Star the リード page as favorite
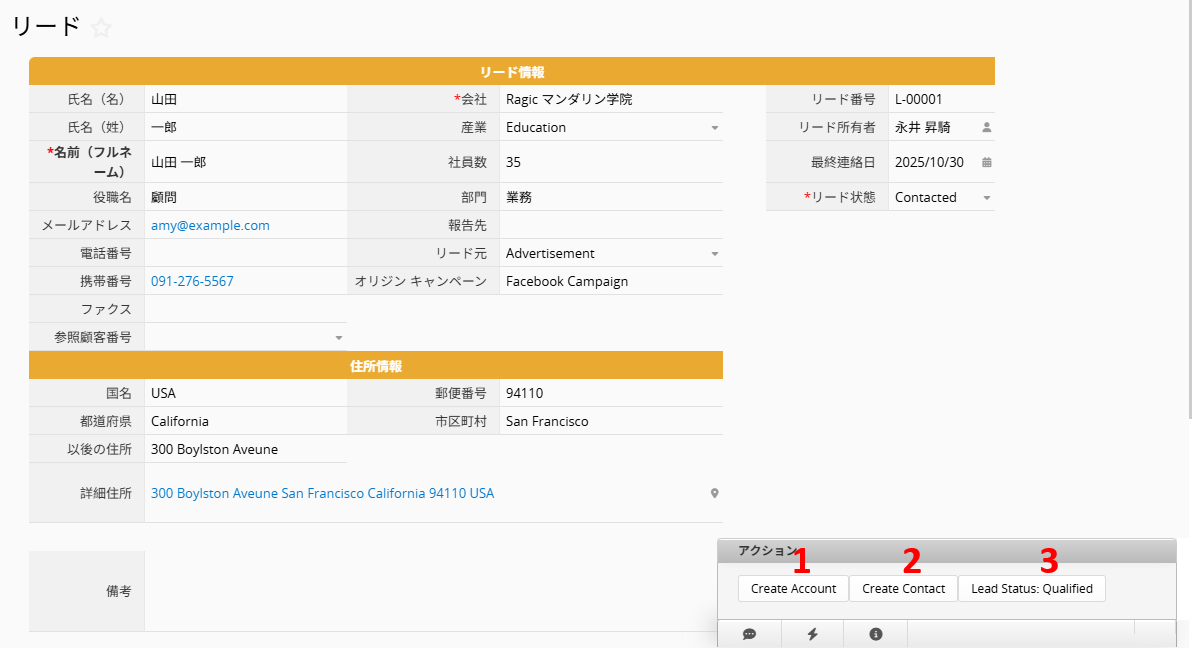 coord(101,28)
